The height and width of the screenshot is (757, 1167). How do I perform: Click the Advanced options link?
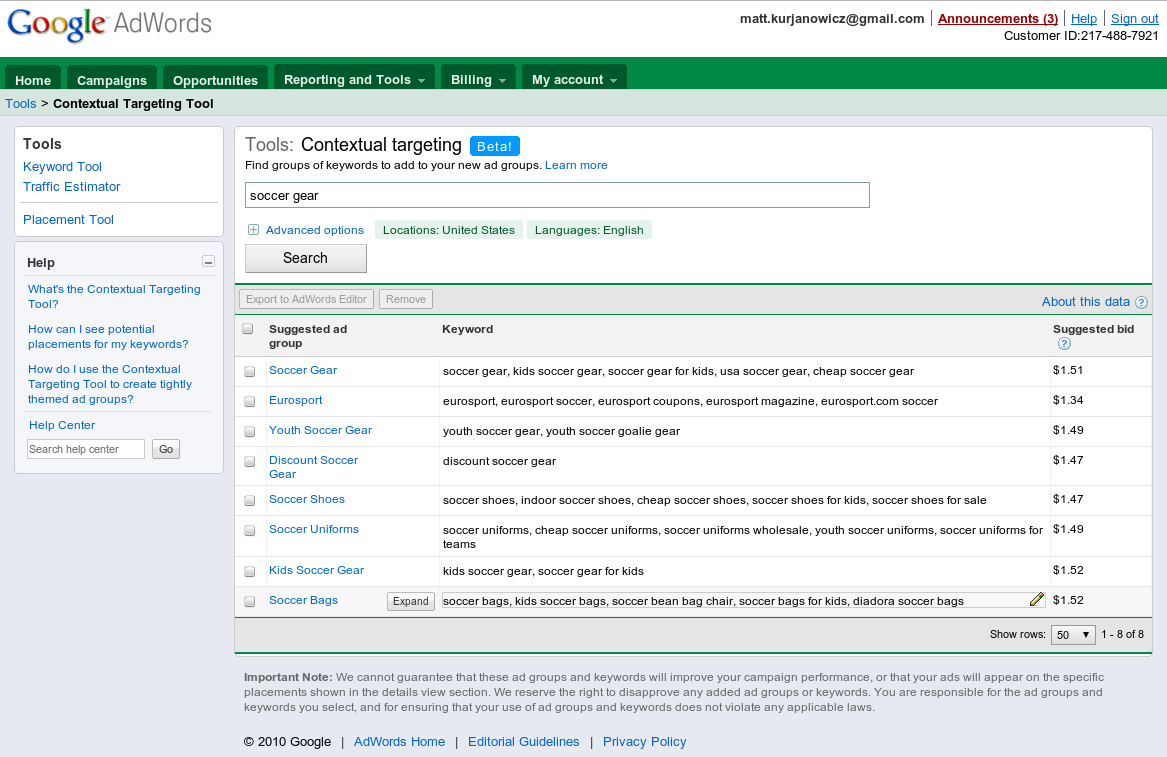(x=315, y=230)
